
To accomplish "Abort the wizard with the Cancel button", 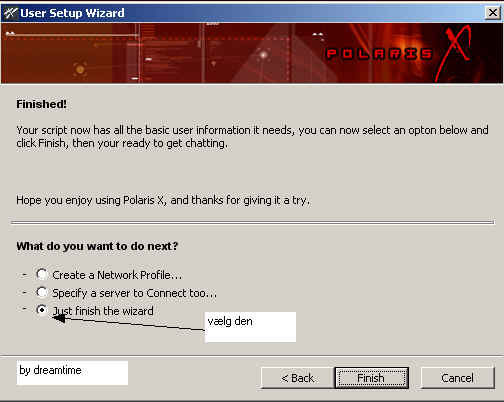I will coord(457,378).
